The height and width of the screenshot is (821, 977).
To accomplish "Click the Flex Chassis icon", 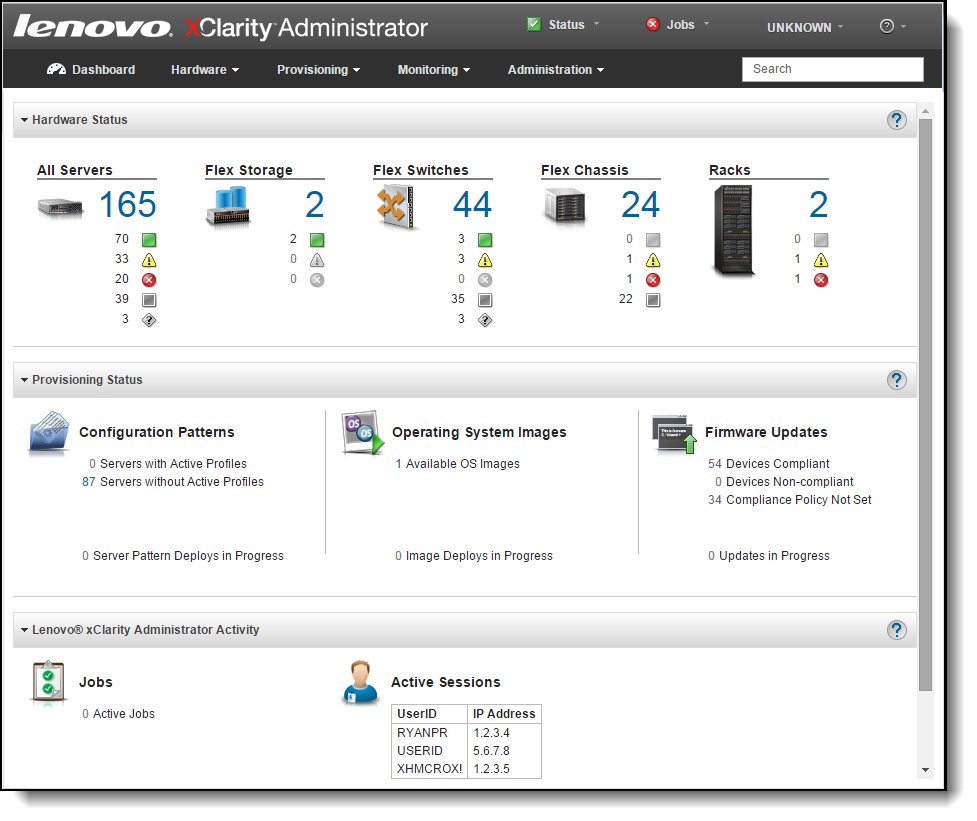I will click(x=565, y=205).
